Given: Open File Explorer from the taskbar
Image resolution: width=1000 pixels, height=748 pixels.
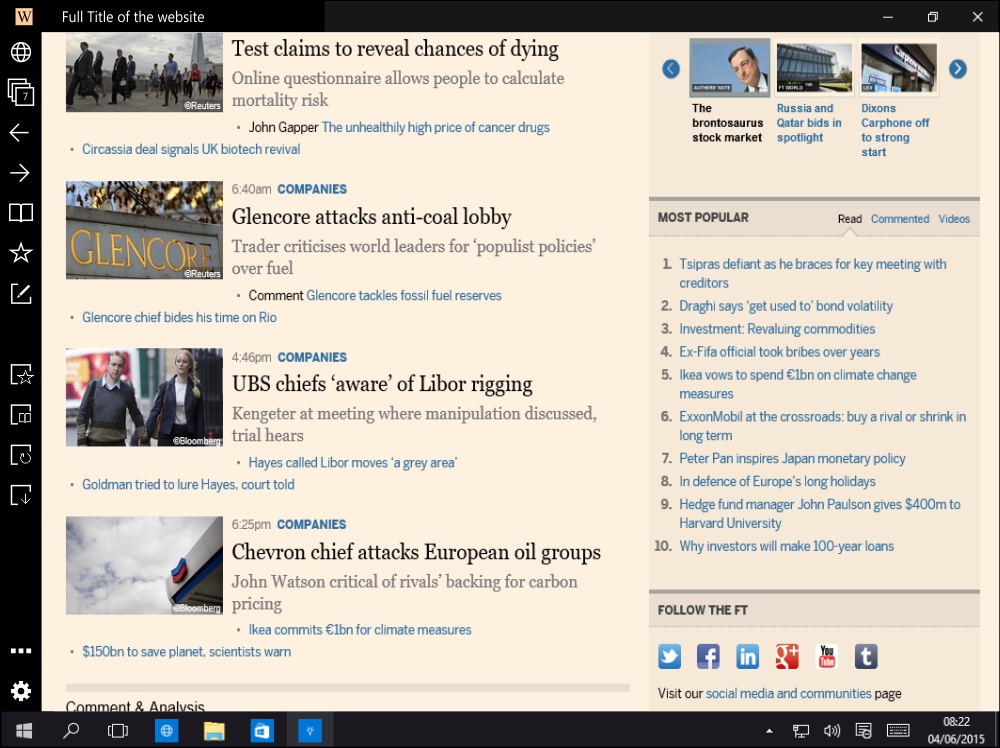Looking at the screenshot, I should coord(214,730).
